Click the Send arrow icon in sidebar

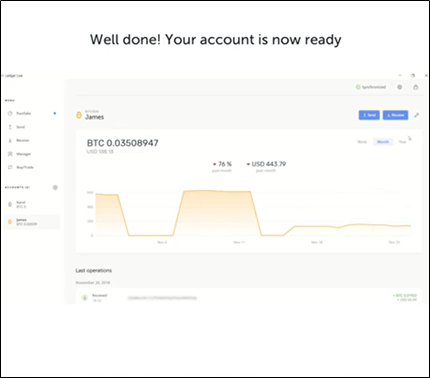point(10,127)
